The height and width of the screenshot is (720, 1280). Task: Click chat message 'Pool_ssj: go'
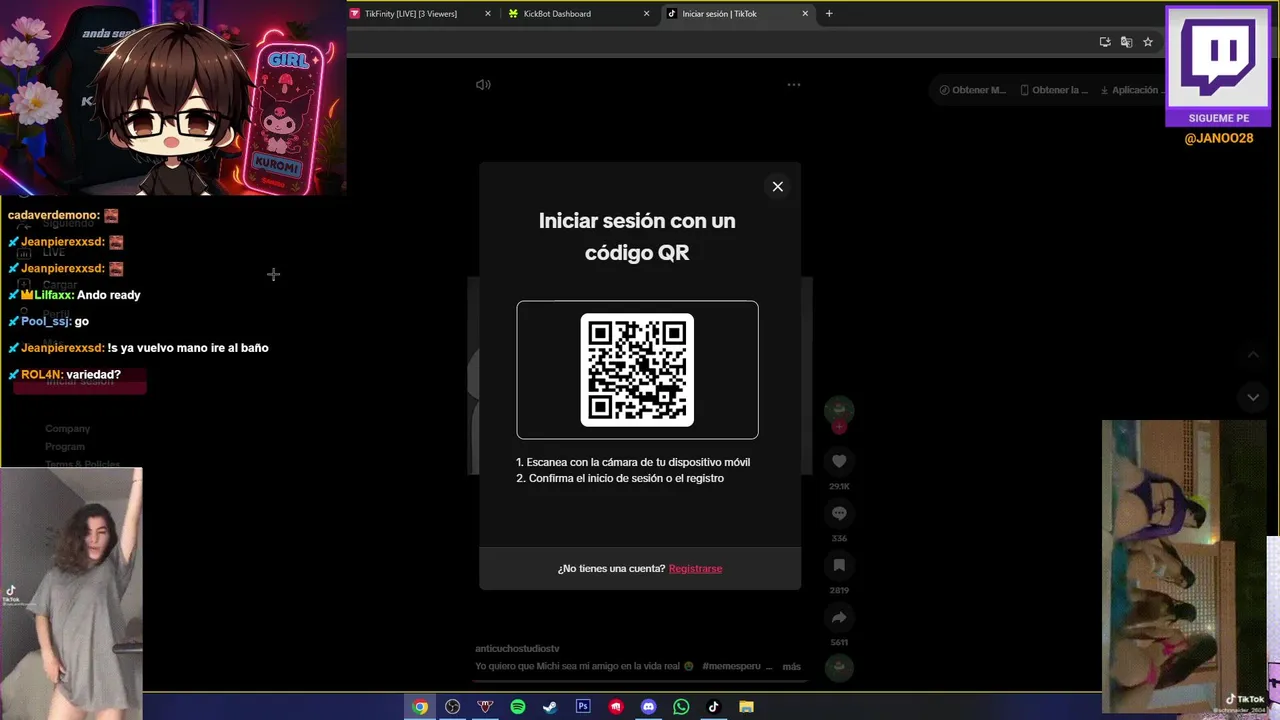tap(48, 321)
